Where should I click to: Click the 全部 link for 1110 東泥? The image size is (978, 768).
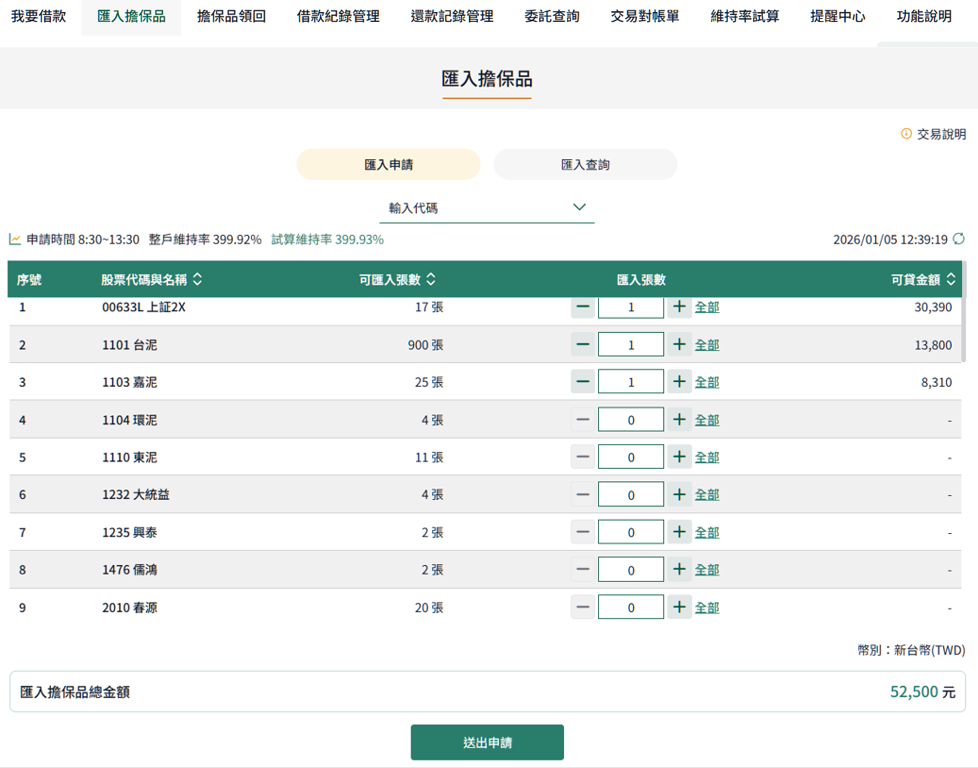(x=707, y=457)
